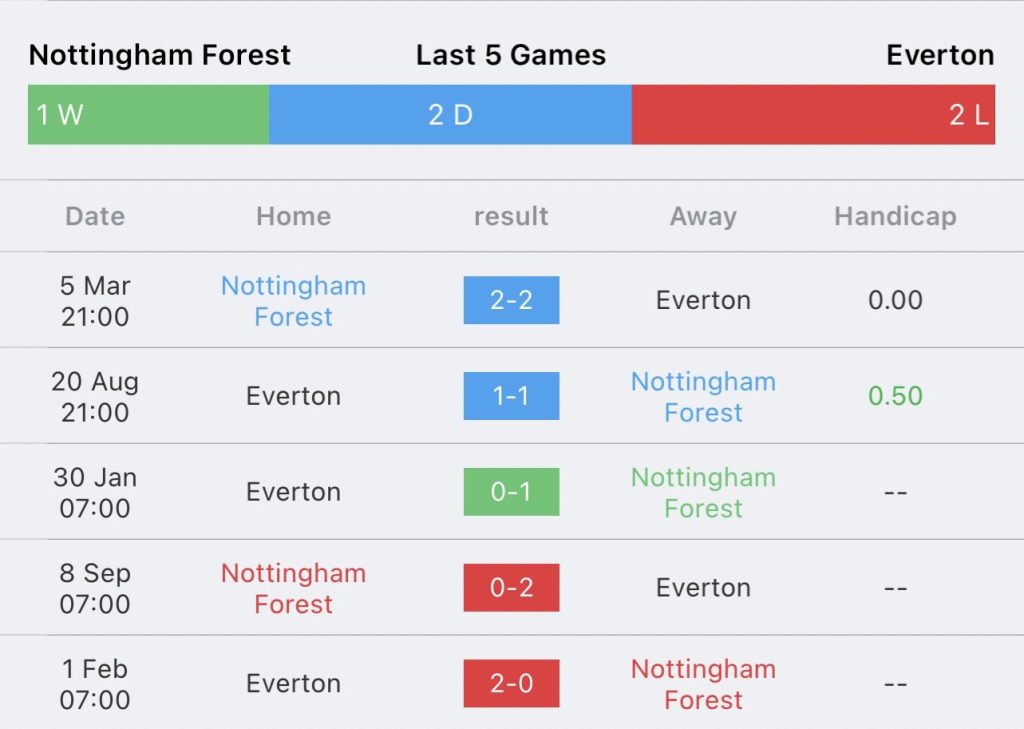Viewport: 1024px width, 729px height.
Task: Select the 2-2 result badge
Action: point(511,300)
